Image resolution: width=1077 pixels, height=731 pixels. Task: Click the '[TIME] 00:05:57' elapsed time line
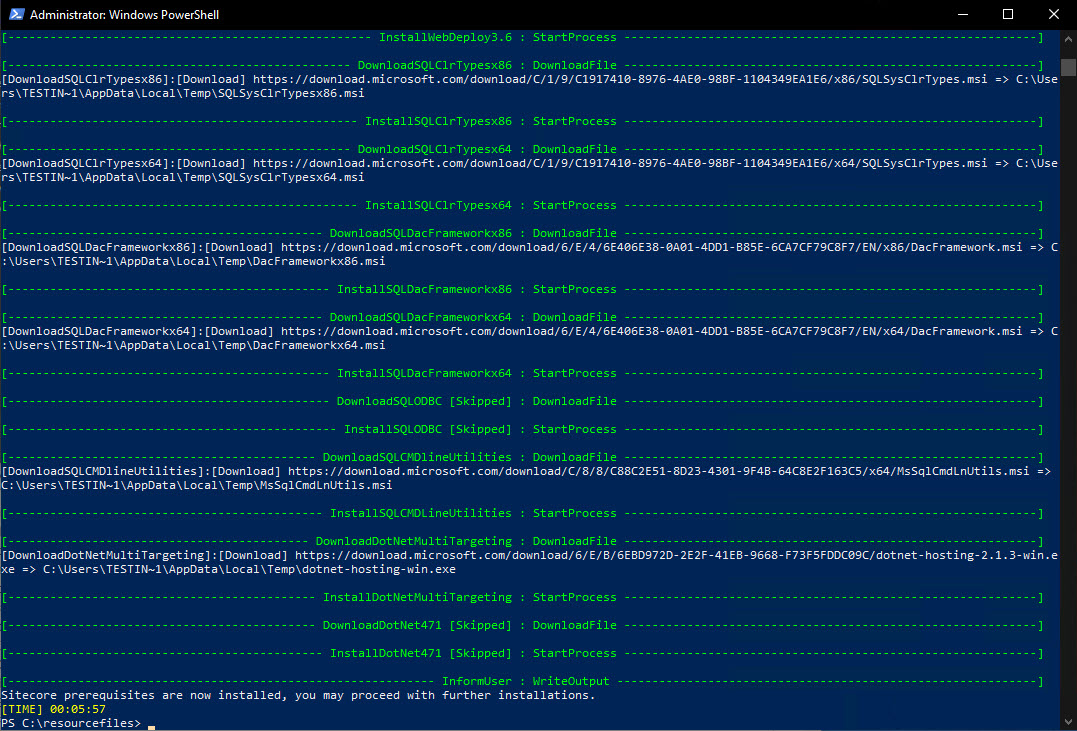coord(54,710)
